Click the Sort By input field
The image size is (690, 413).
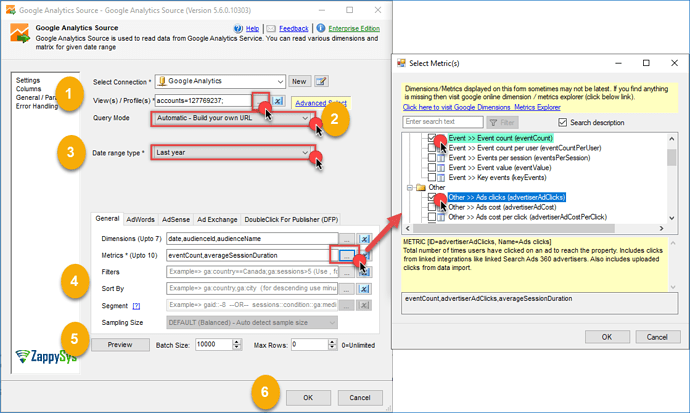[252, 289]
